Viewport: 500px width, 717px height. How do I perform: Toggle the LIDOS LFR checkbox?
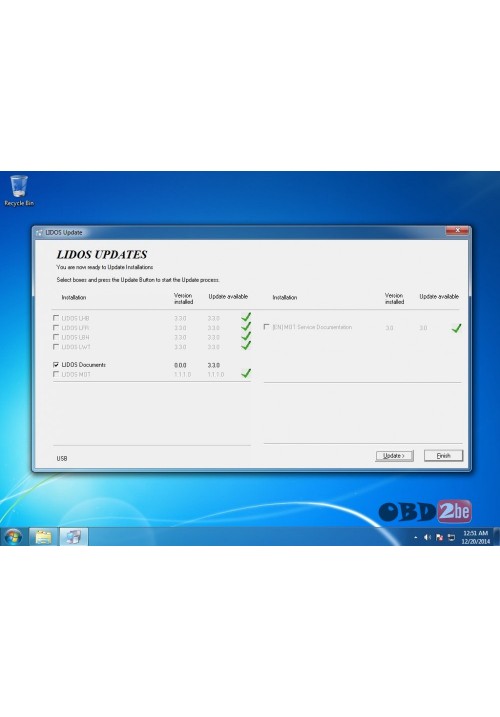click(56, 327)
